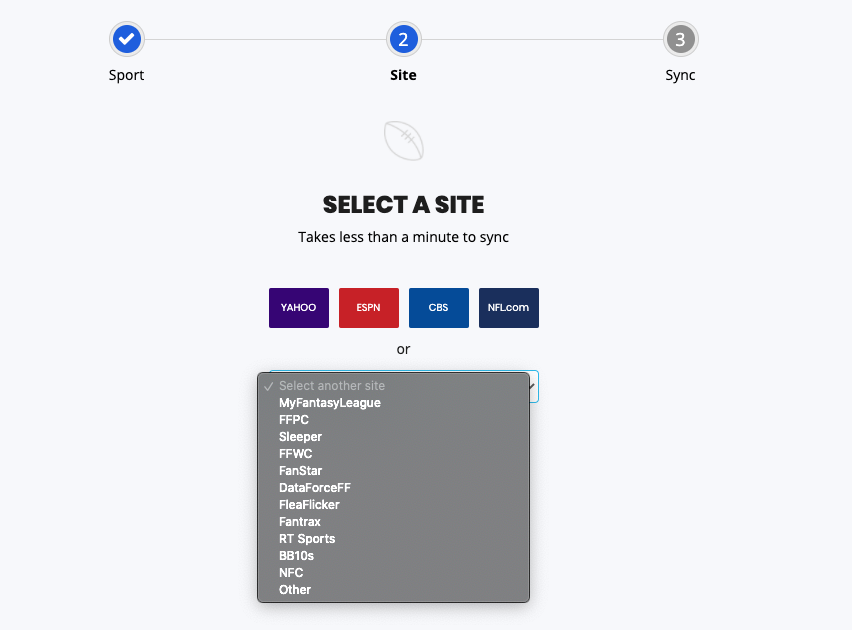This screenshot has height=630, width=852.
Task: Pick FleaFlicker from the list
Action: click(393, 504)
